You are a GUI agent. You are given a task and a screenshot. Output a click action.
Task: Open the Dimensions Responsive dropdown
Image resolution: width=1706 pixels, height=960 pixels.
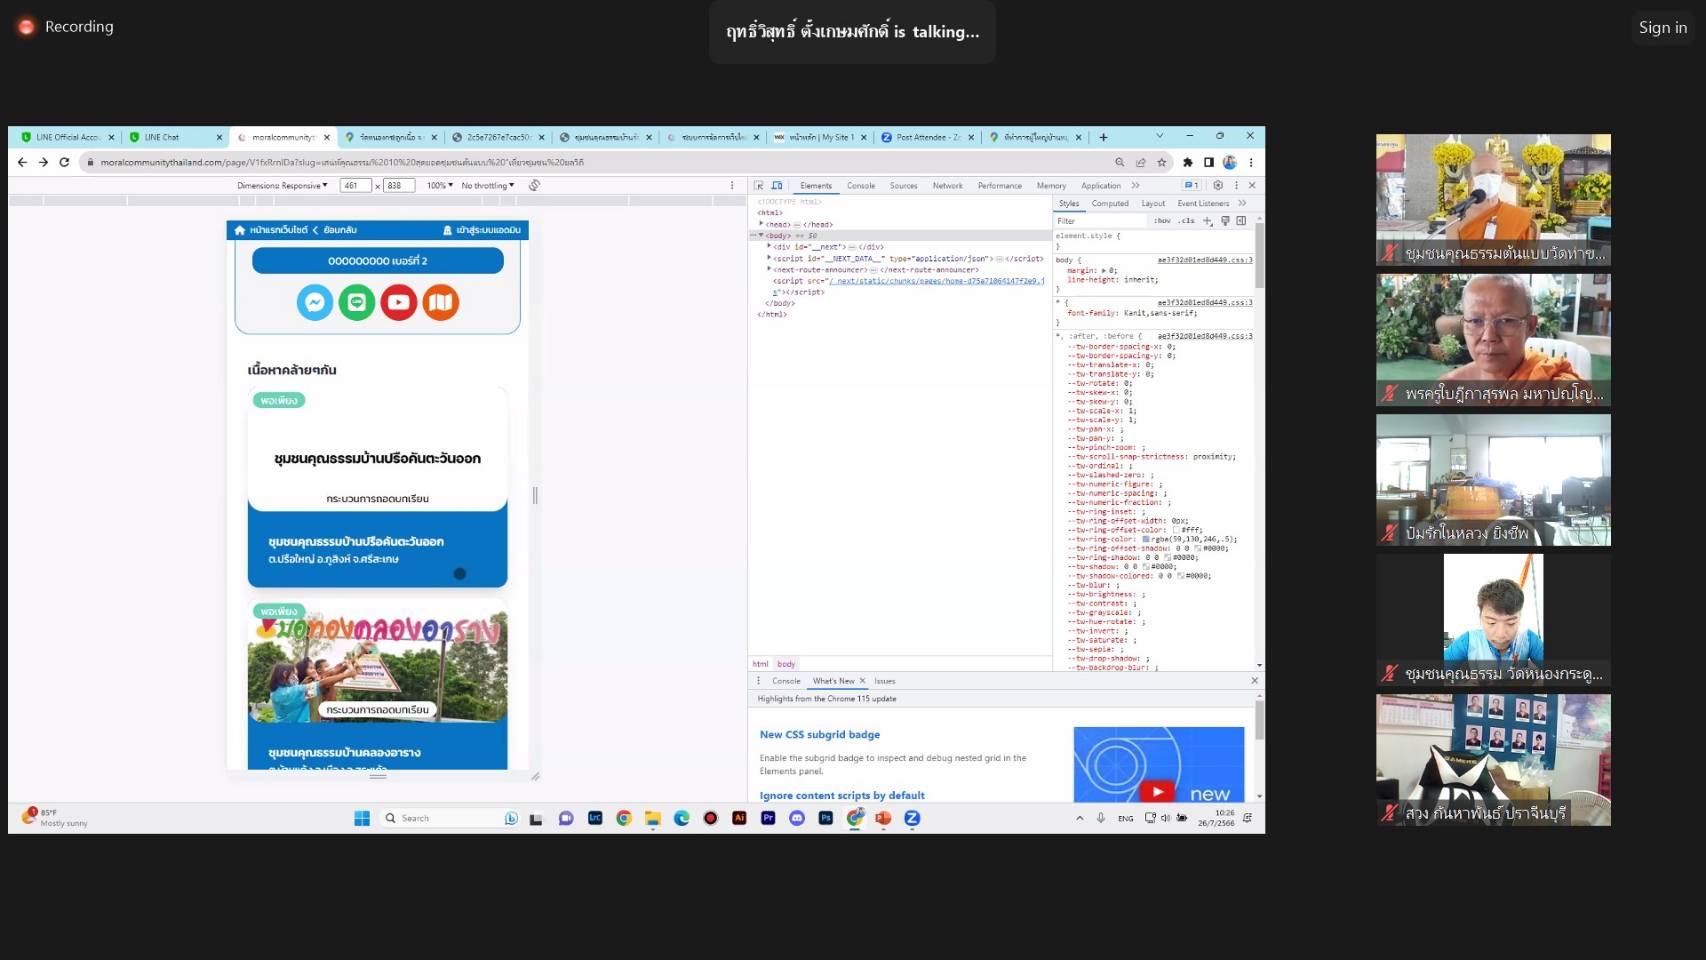pos(282,186)
